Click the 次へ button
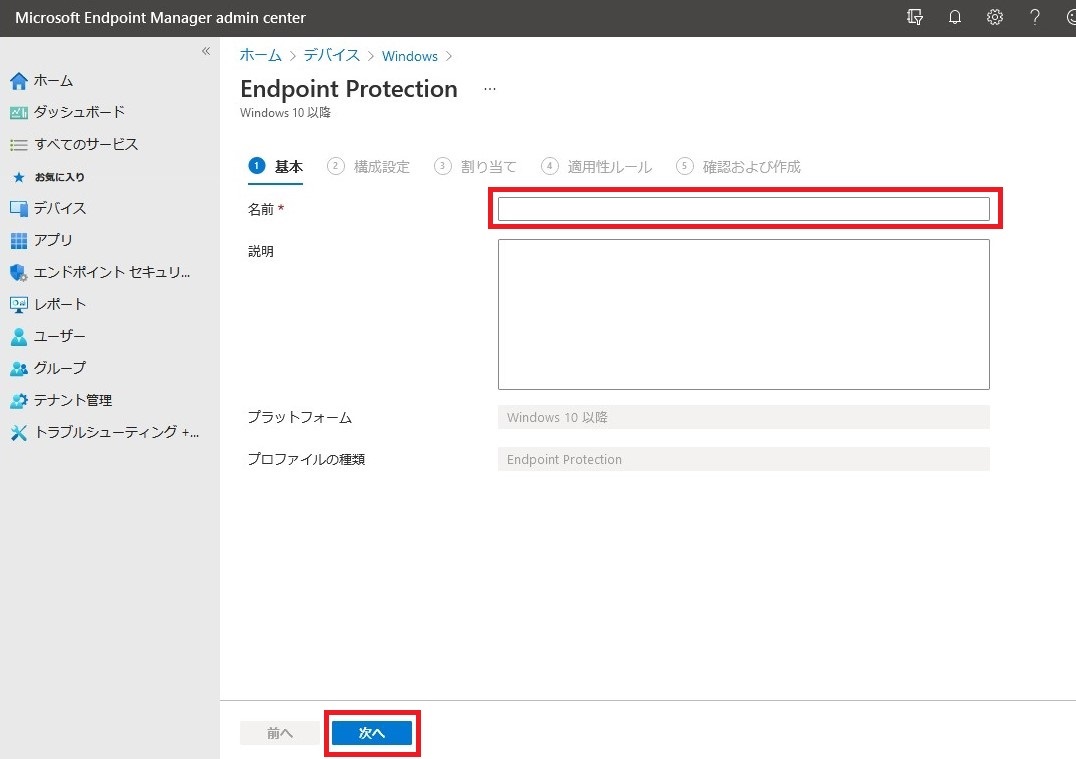Screen dimensions: 1076x759 pyautogui.click(x=372, y=733)
